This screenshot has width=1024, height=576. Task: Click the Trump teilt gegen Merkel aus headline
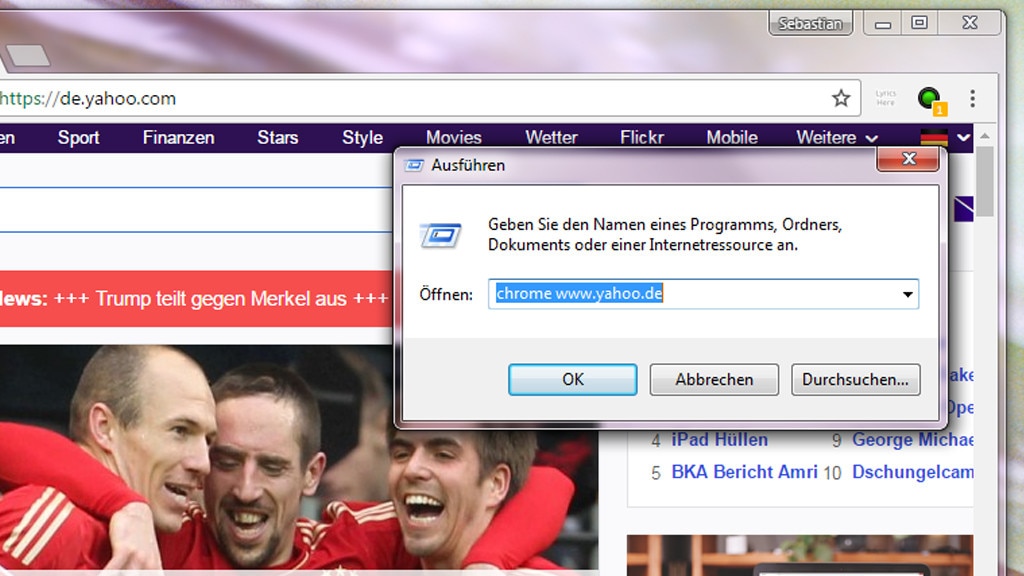tap(221, 299)
